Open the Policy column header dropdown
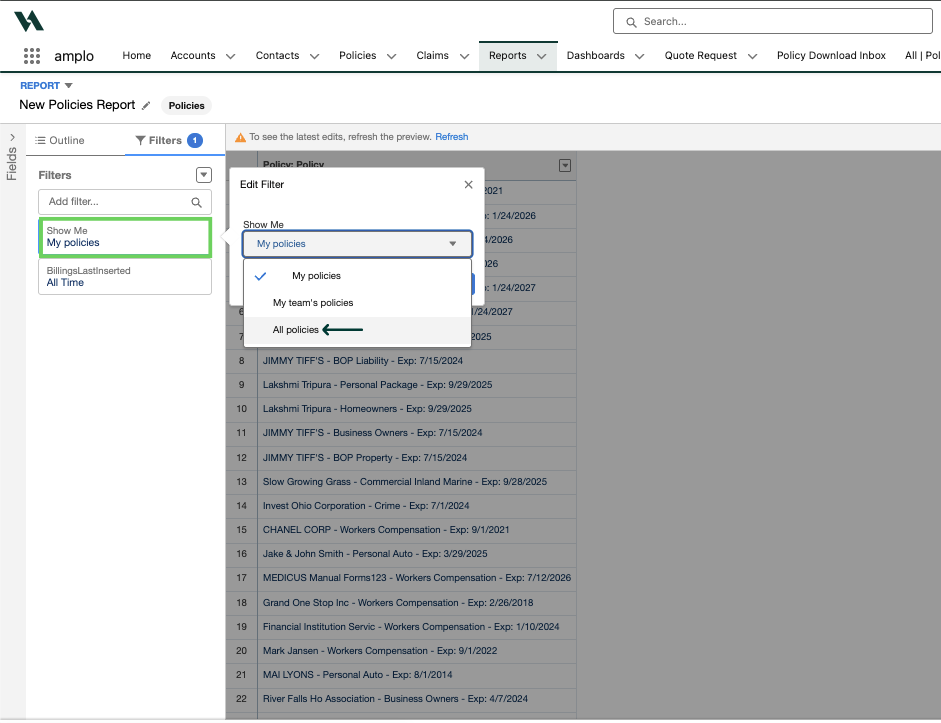 [565, 166]
